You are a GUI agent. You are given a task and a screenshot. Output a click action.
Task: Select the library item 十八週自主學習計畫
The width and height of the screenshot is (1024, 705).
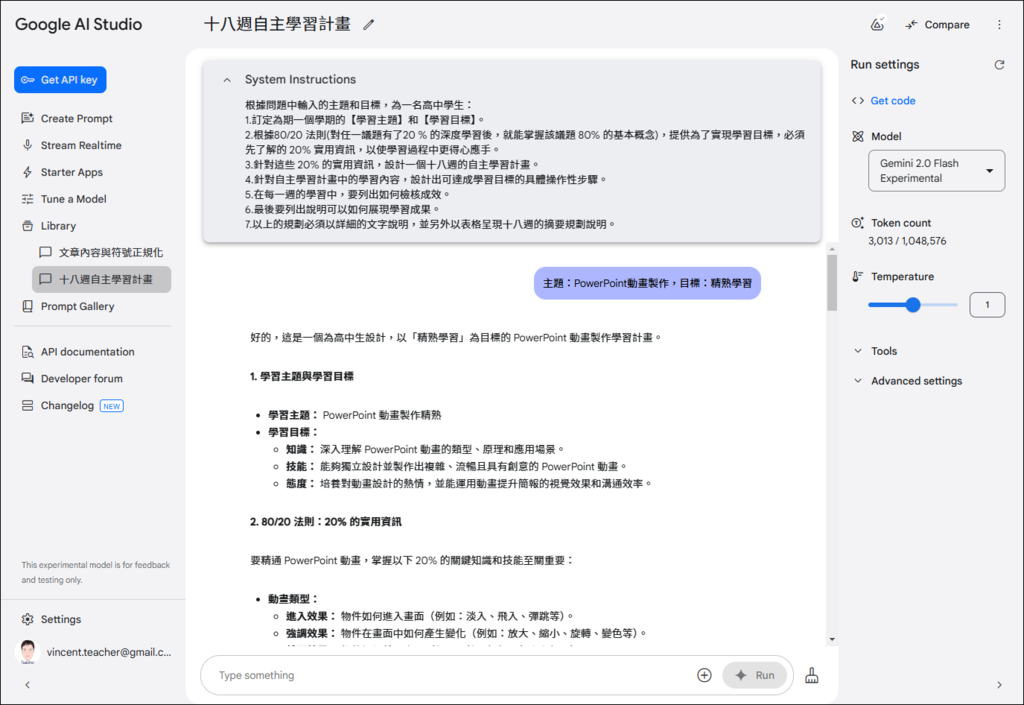(x=101, y=279)
